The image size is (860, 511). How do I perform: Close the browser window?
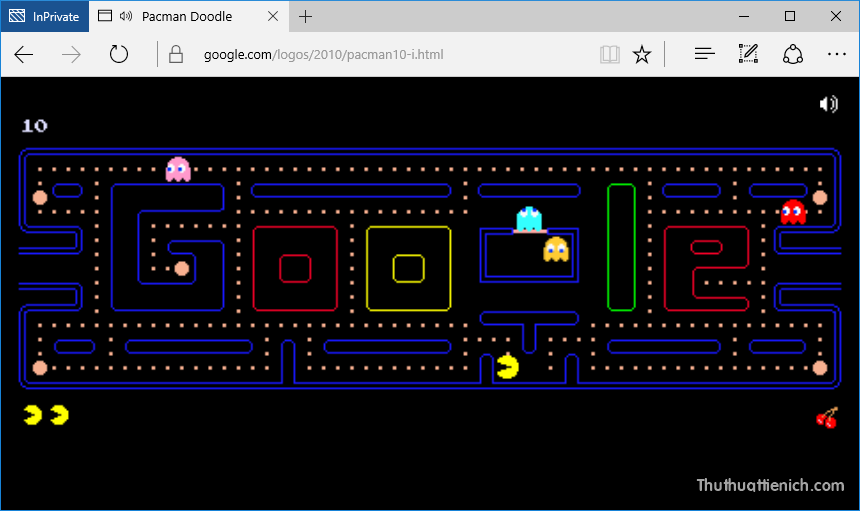pyautogui.click(x=836, y=16)
